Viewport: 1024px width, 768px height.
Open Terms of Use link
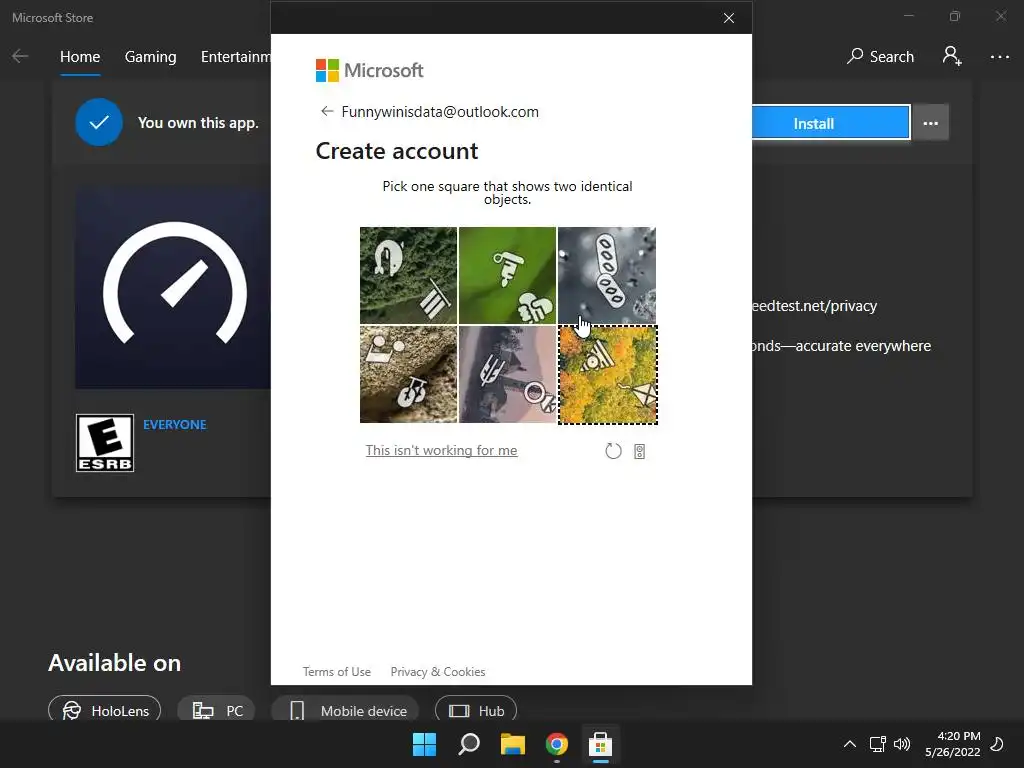[336, 671]
